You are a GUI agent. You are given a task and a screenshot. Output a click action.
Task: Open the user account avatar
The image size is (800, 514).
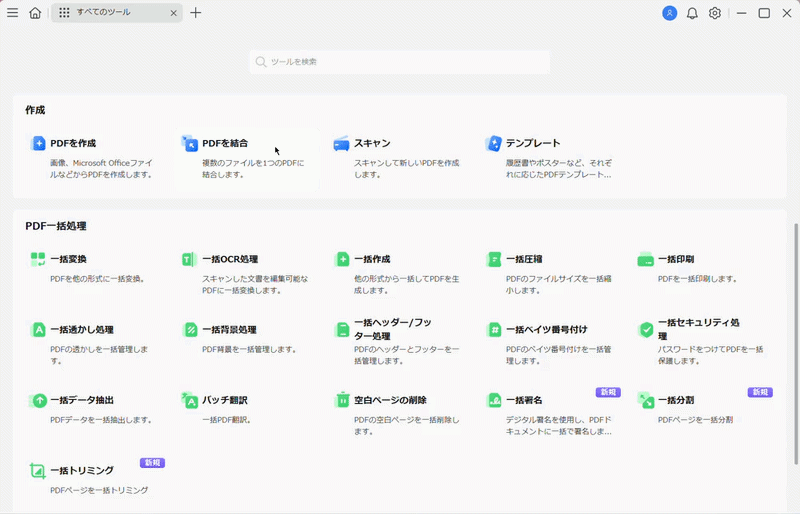669,13
